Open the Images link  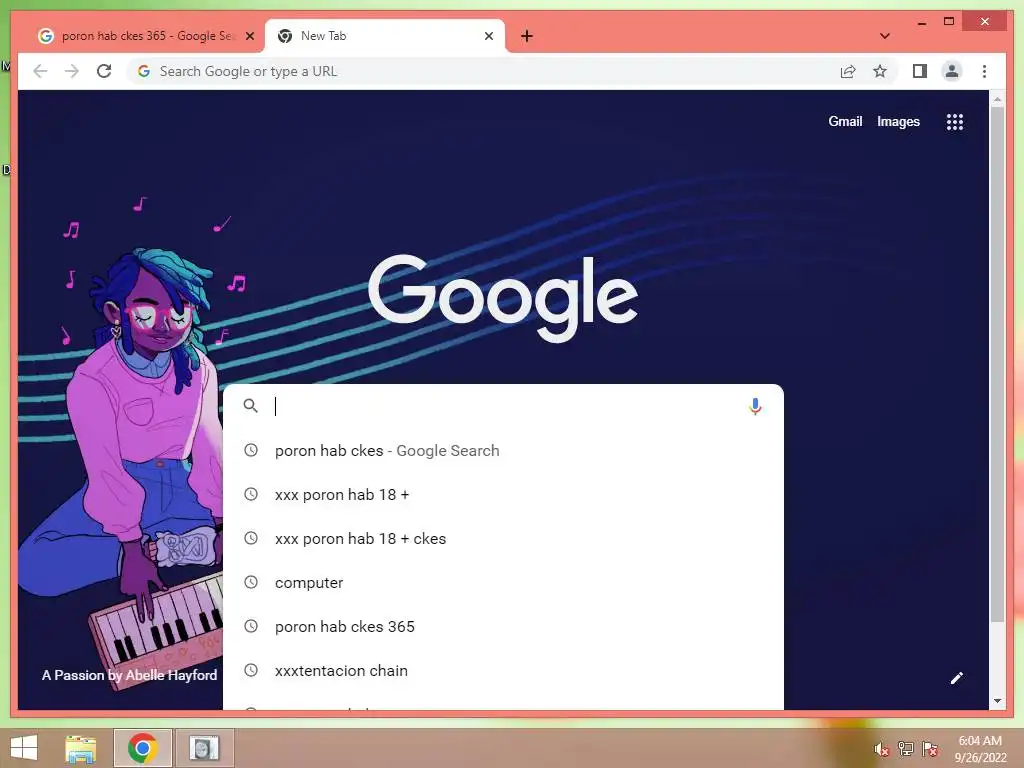(x=898, y=121)
